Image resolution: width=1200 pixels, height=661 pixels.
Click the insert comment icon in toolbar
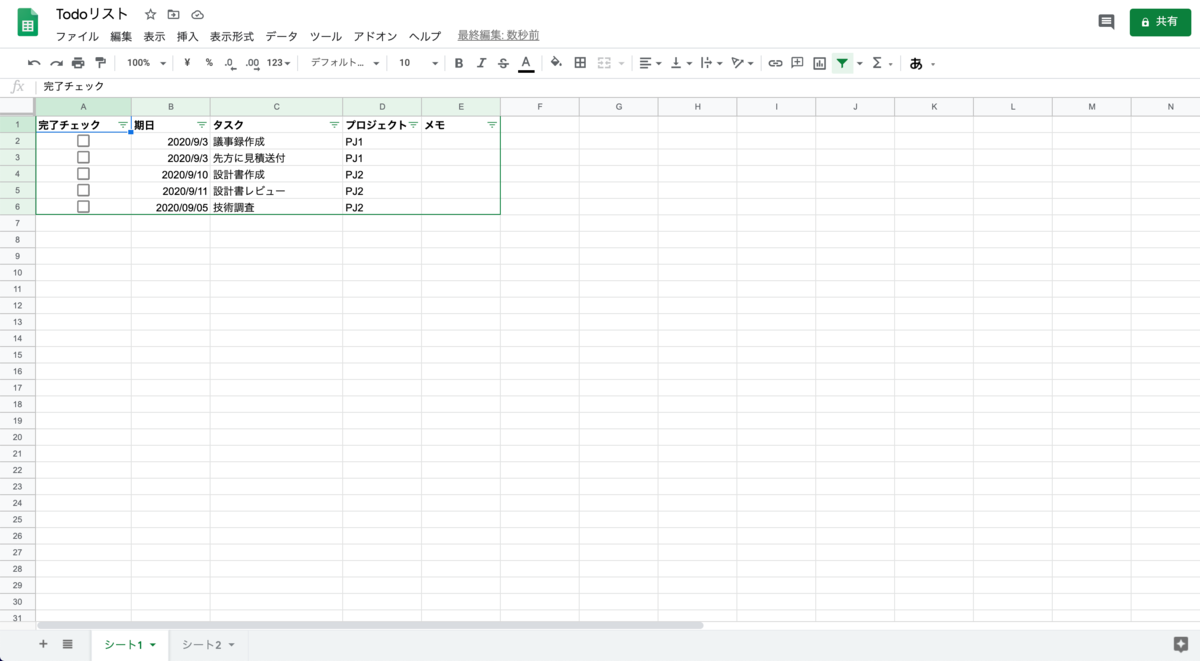point(797,63)
